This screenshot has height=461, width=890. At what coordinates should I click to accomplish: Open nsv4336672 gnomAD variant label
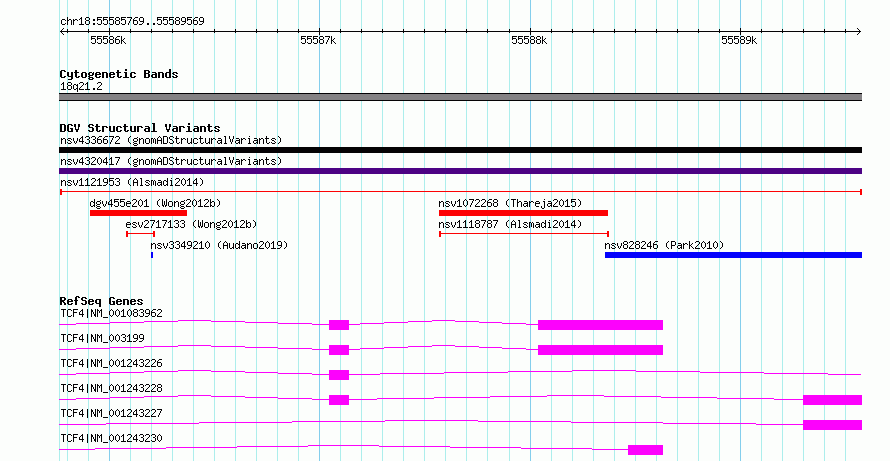171,140
